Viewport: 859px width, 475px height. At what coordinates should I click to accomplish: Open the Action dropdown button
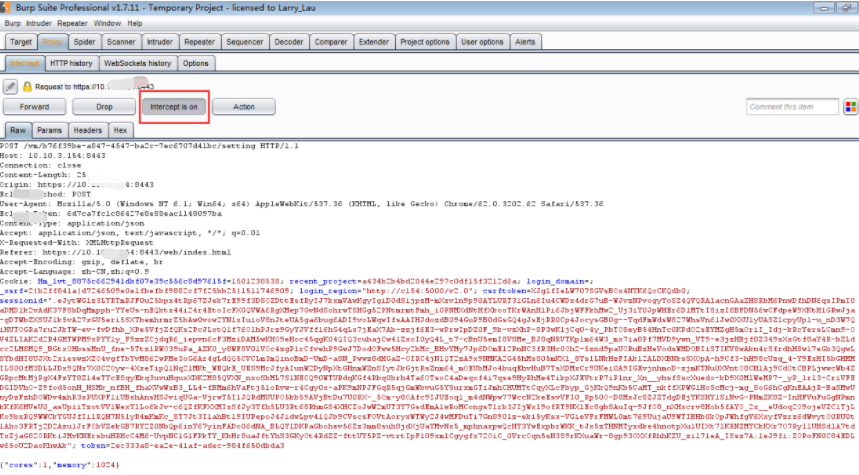tap(244, 107)
